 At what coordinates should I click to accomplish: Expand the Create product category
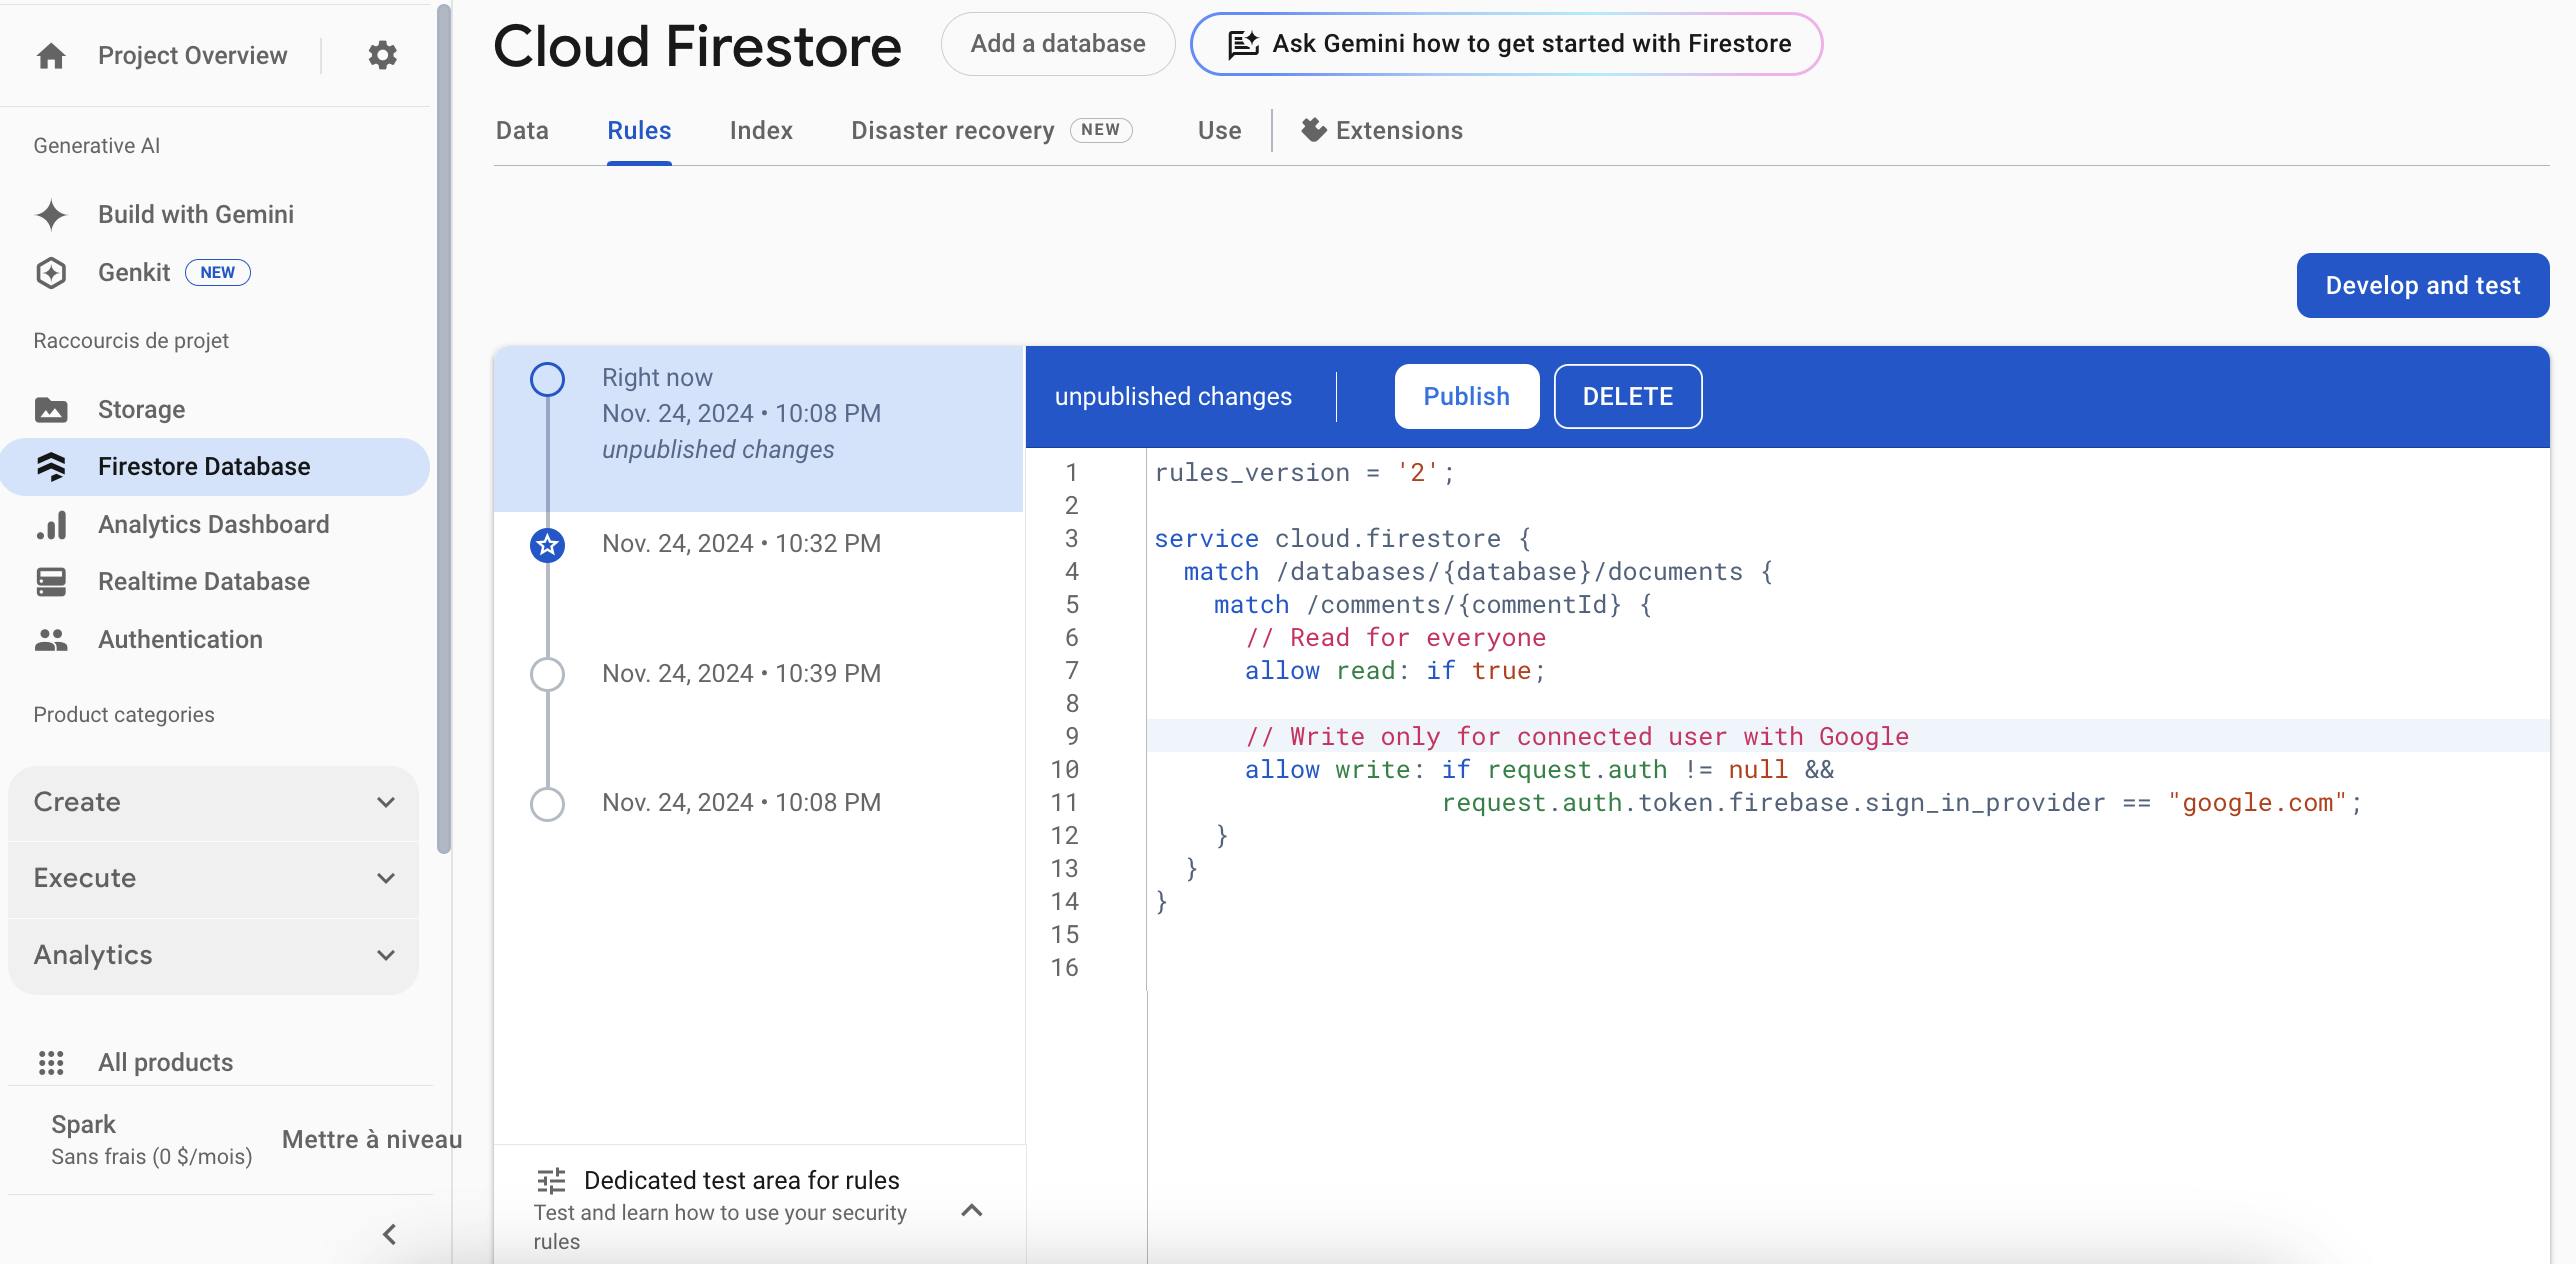coord(213,803)
